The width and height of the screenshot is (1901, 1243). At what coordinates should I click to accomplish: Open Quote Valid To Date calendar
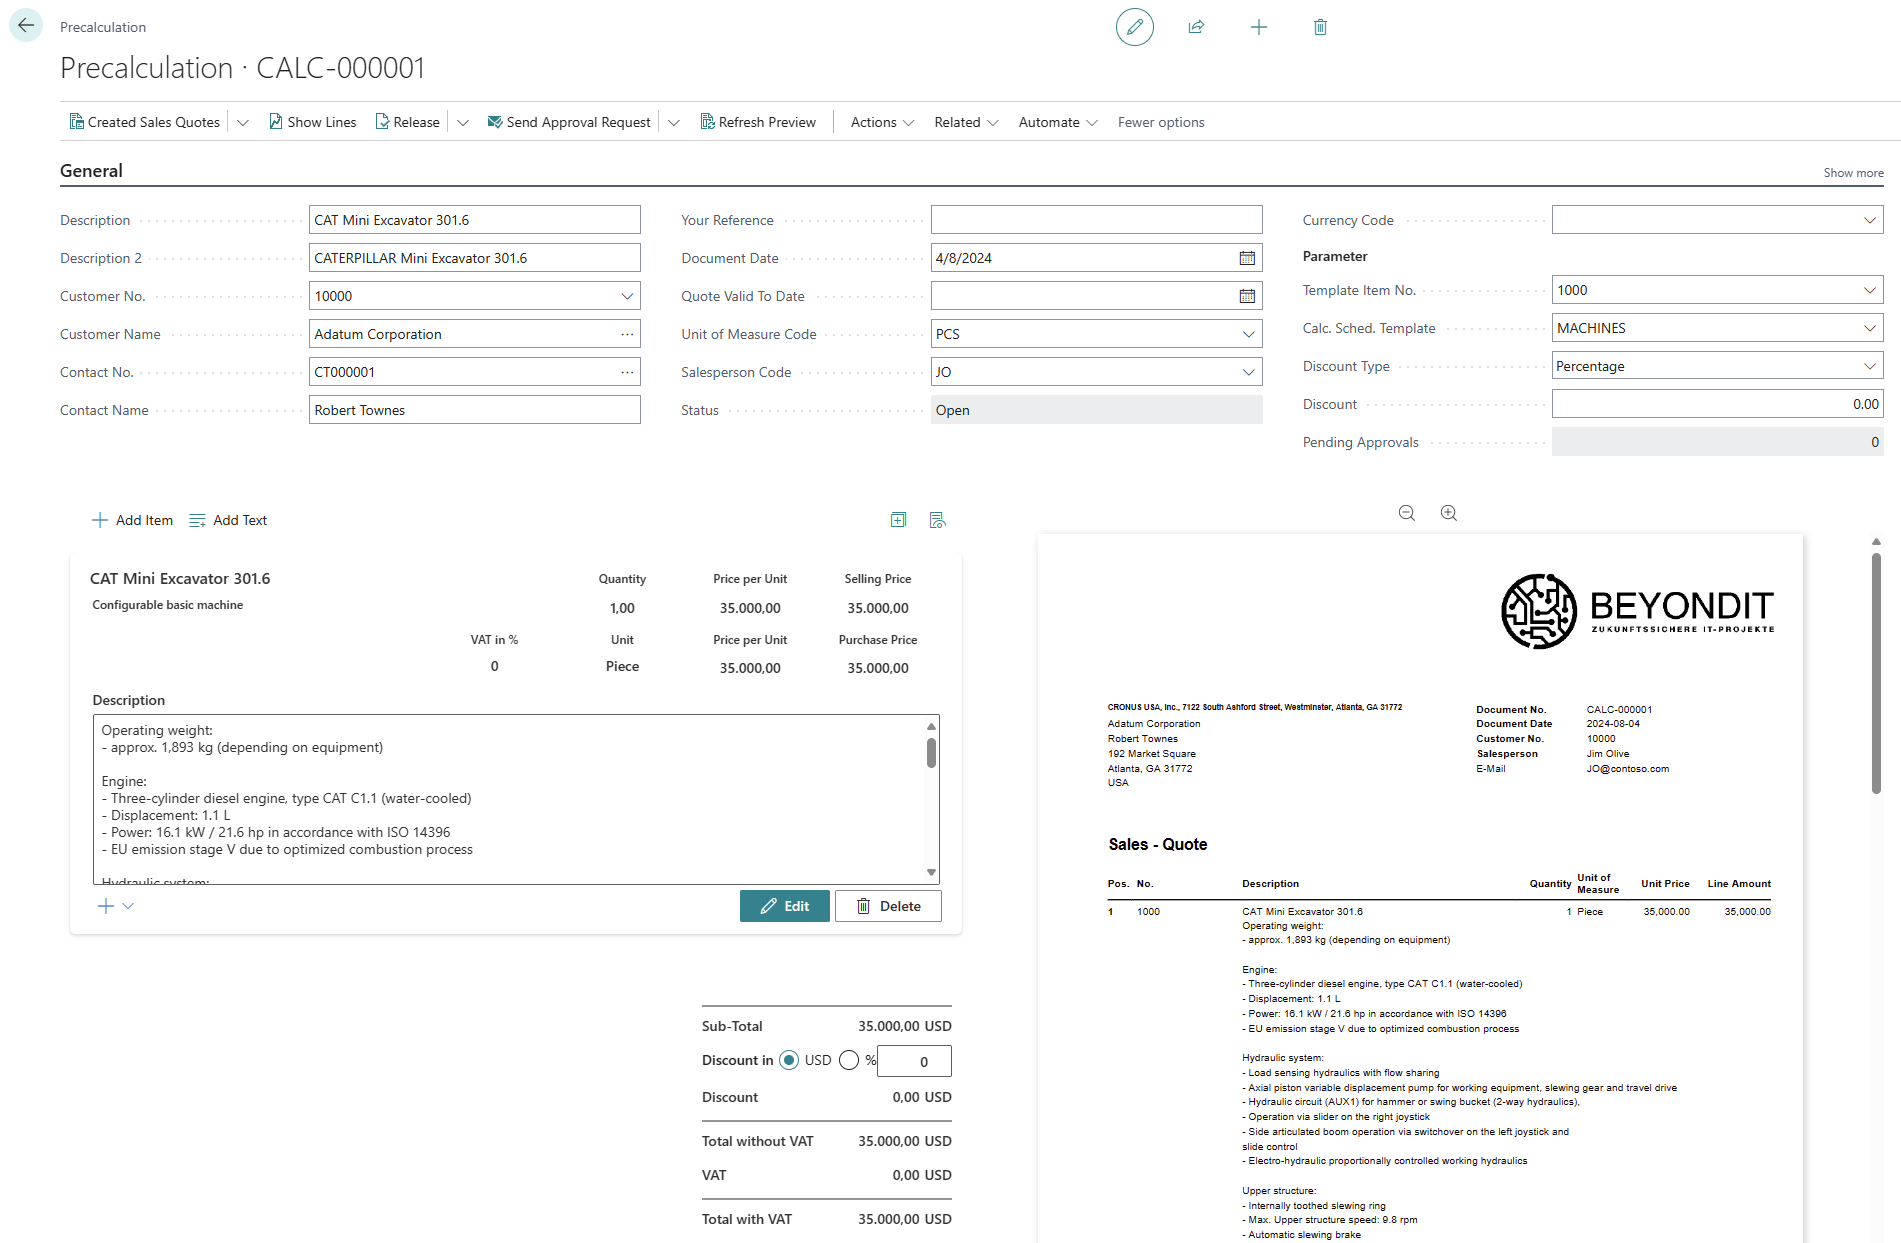click(x=1247, y=296)
